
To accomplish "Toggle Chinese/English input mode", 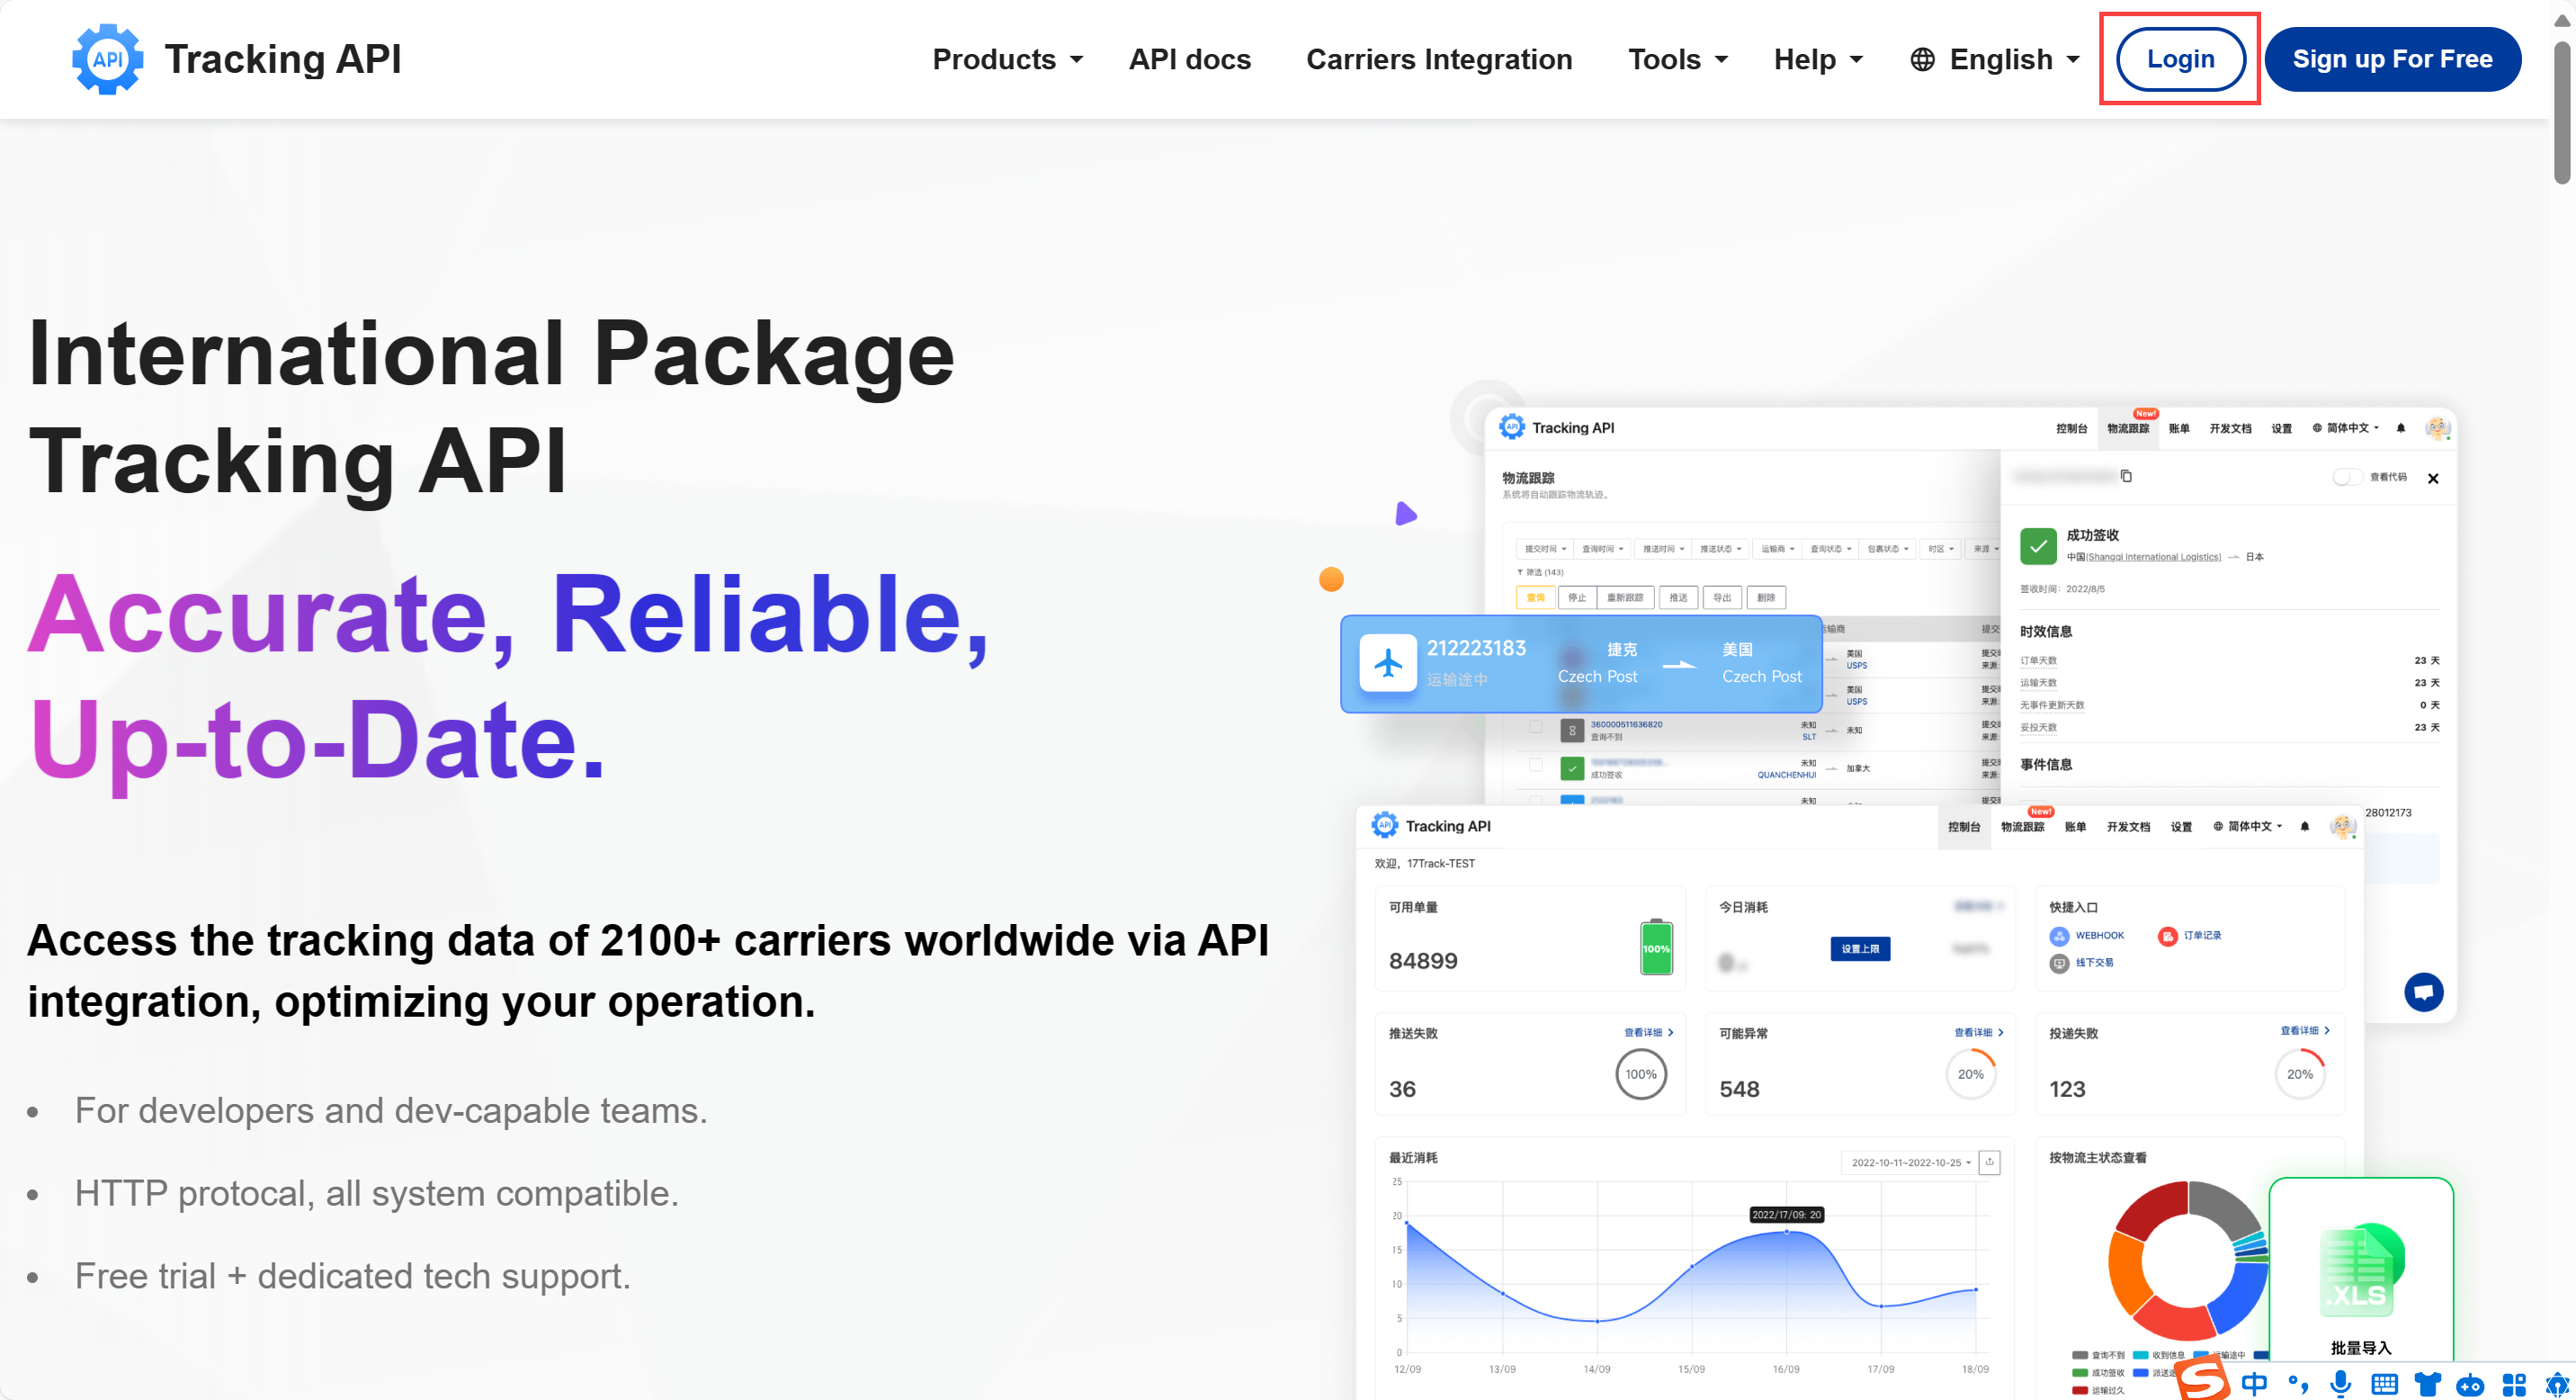I will coord(2254,1384).
